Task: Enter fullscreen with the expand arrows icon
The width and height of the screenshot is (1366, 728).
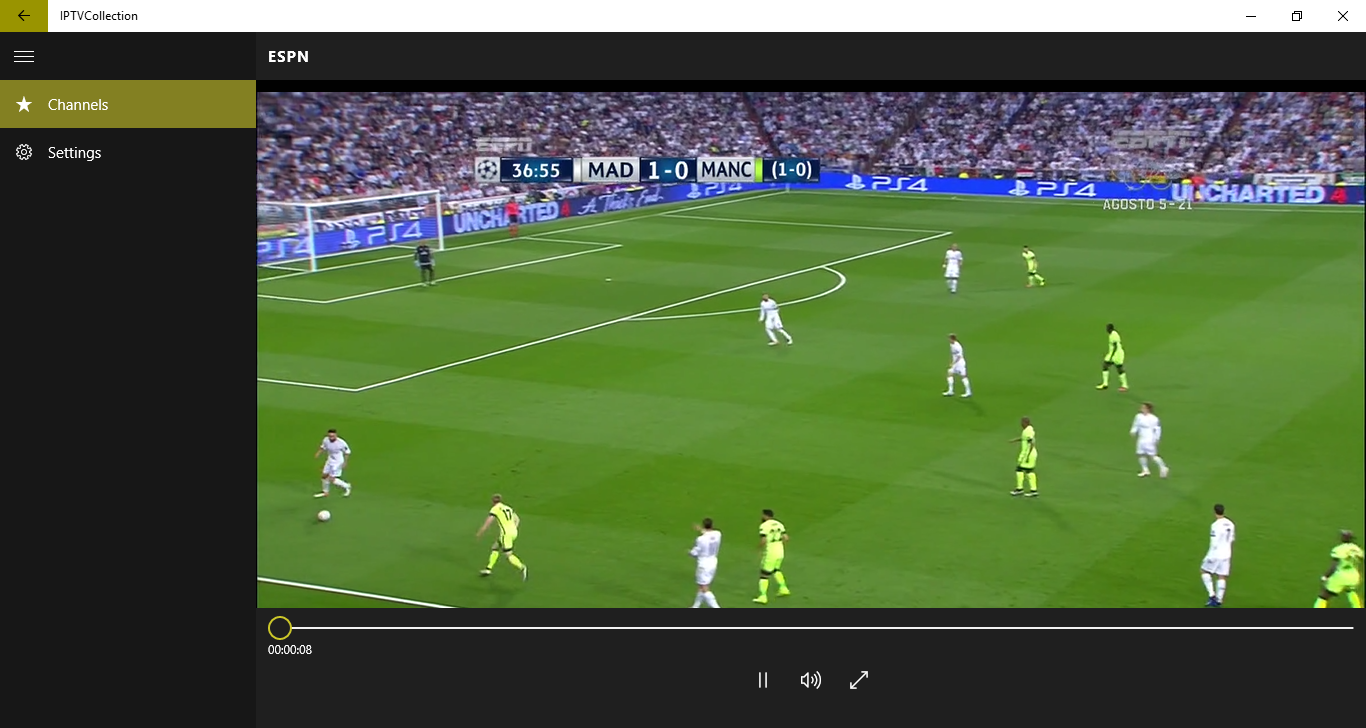Action: [x=858, y=680]
